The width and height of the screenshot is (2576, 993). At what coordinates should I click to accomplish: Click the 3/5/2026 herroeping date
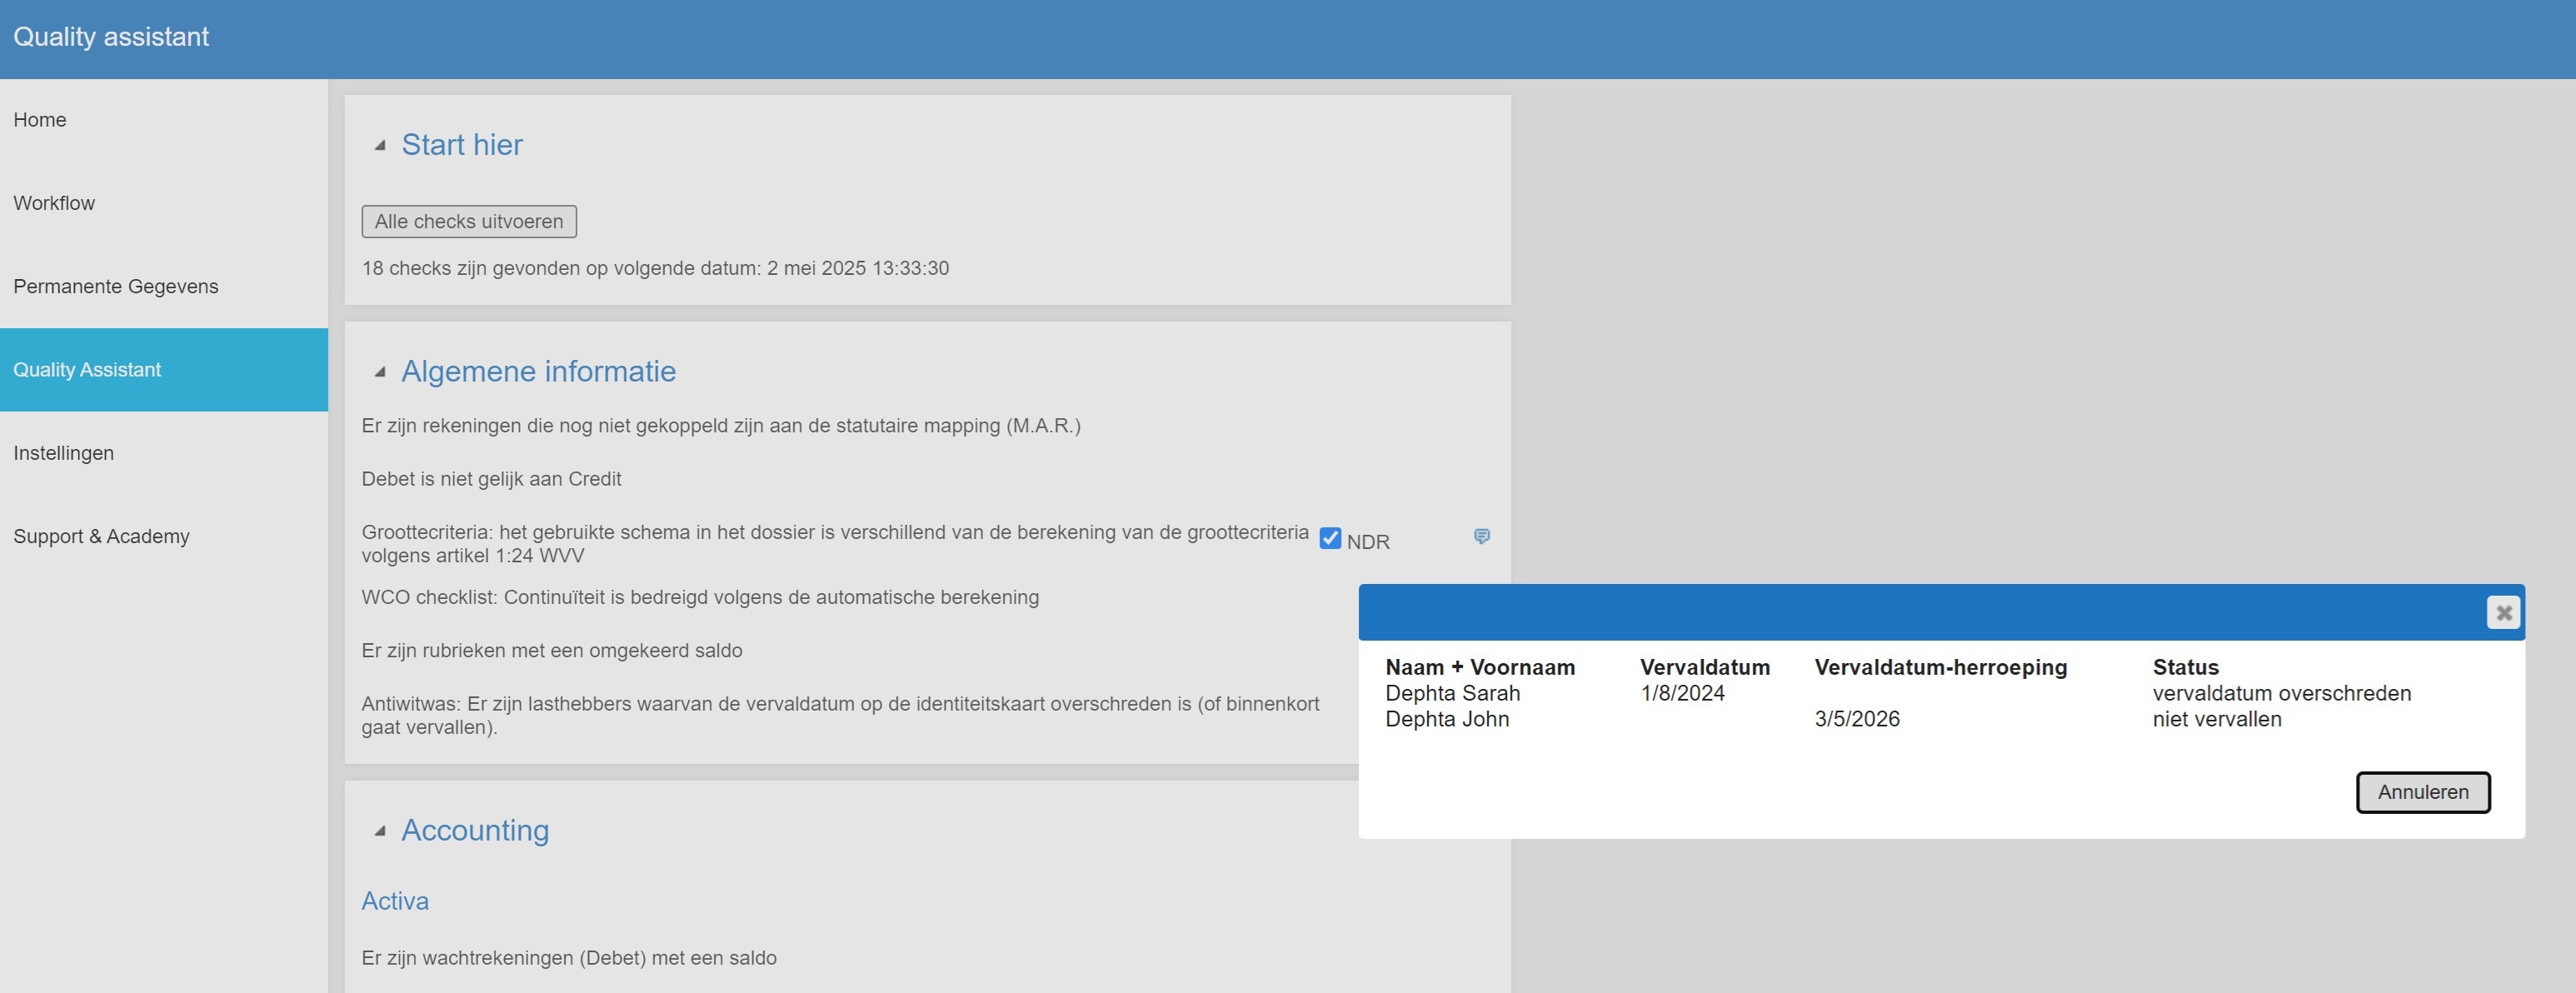pyautogui.click(x=1857, y=719)
